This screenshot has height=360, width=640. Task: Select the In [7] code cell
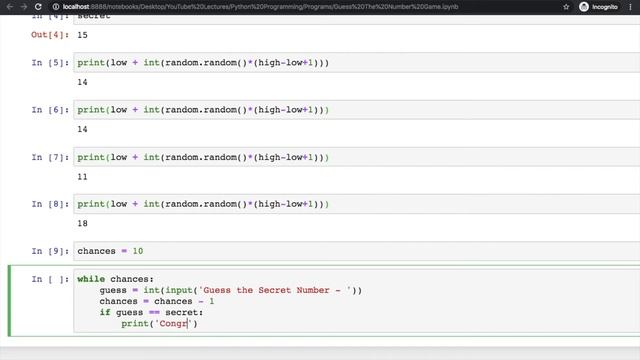point(356,157)
